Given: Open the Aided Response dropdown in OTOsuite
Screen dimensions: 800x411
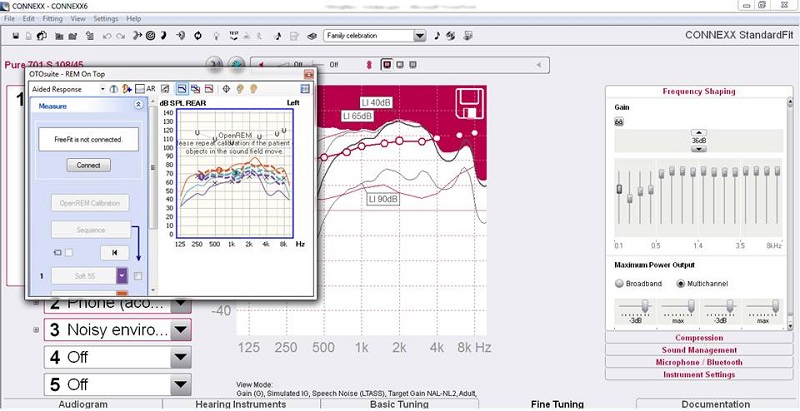Looking at the screenshot, I should [103, 89].
